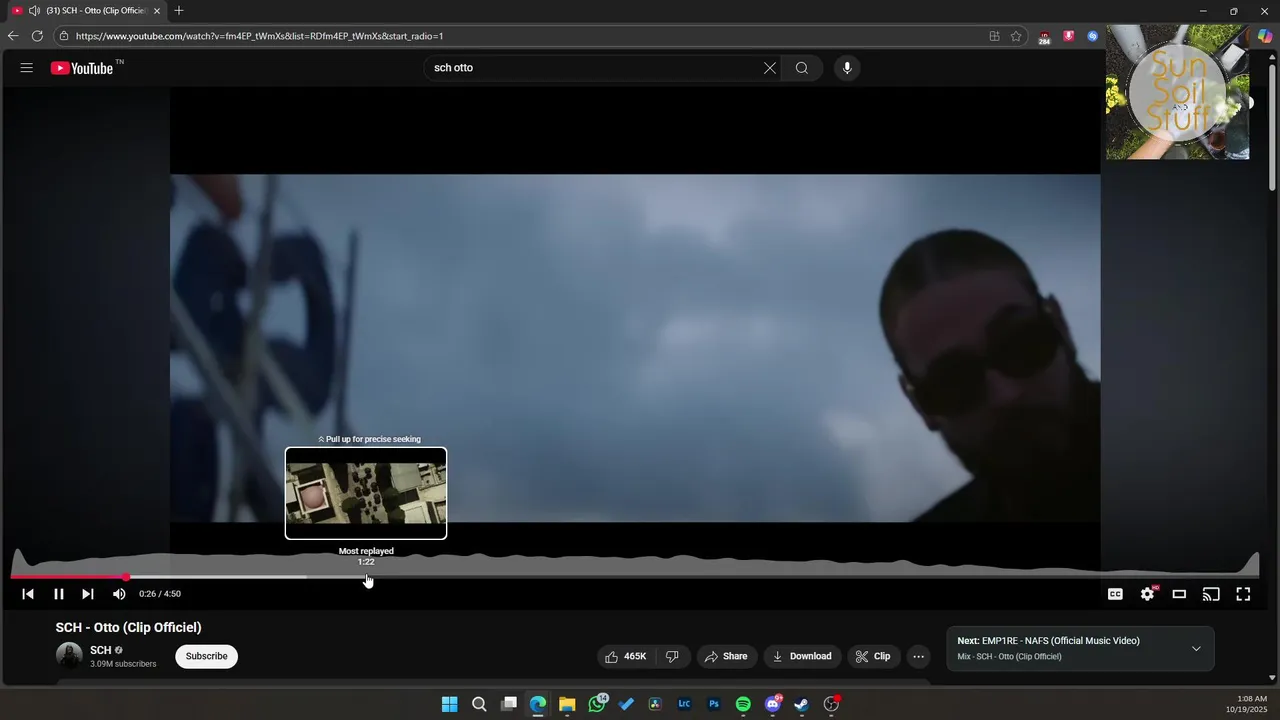Viewport: 1280px width, 720px height.
Task: Cast the video to a TV
Action: click(x=1211, y=594)
